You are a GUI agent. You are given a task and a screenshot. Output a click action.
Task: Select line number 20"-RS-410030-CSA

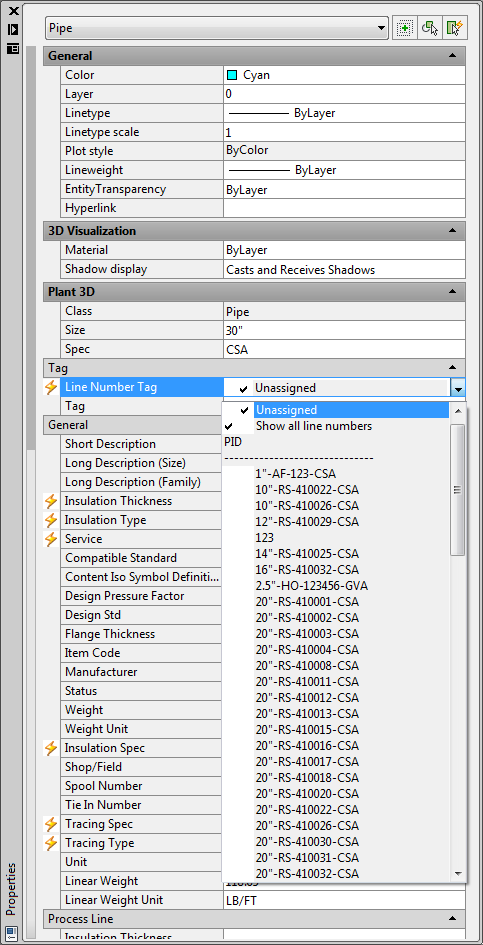(x=307, y=841)
